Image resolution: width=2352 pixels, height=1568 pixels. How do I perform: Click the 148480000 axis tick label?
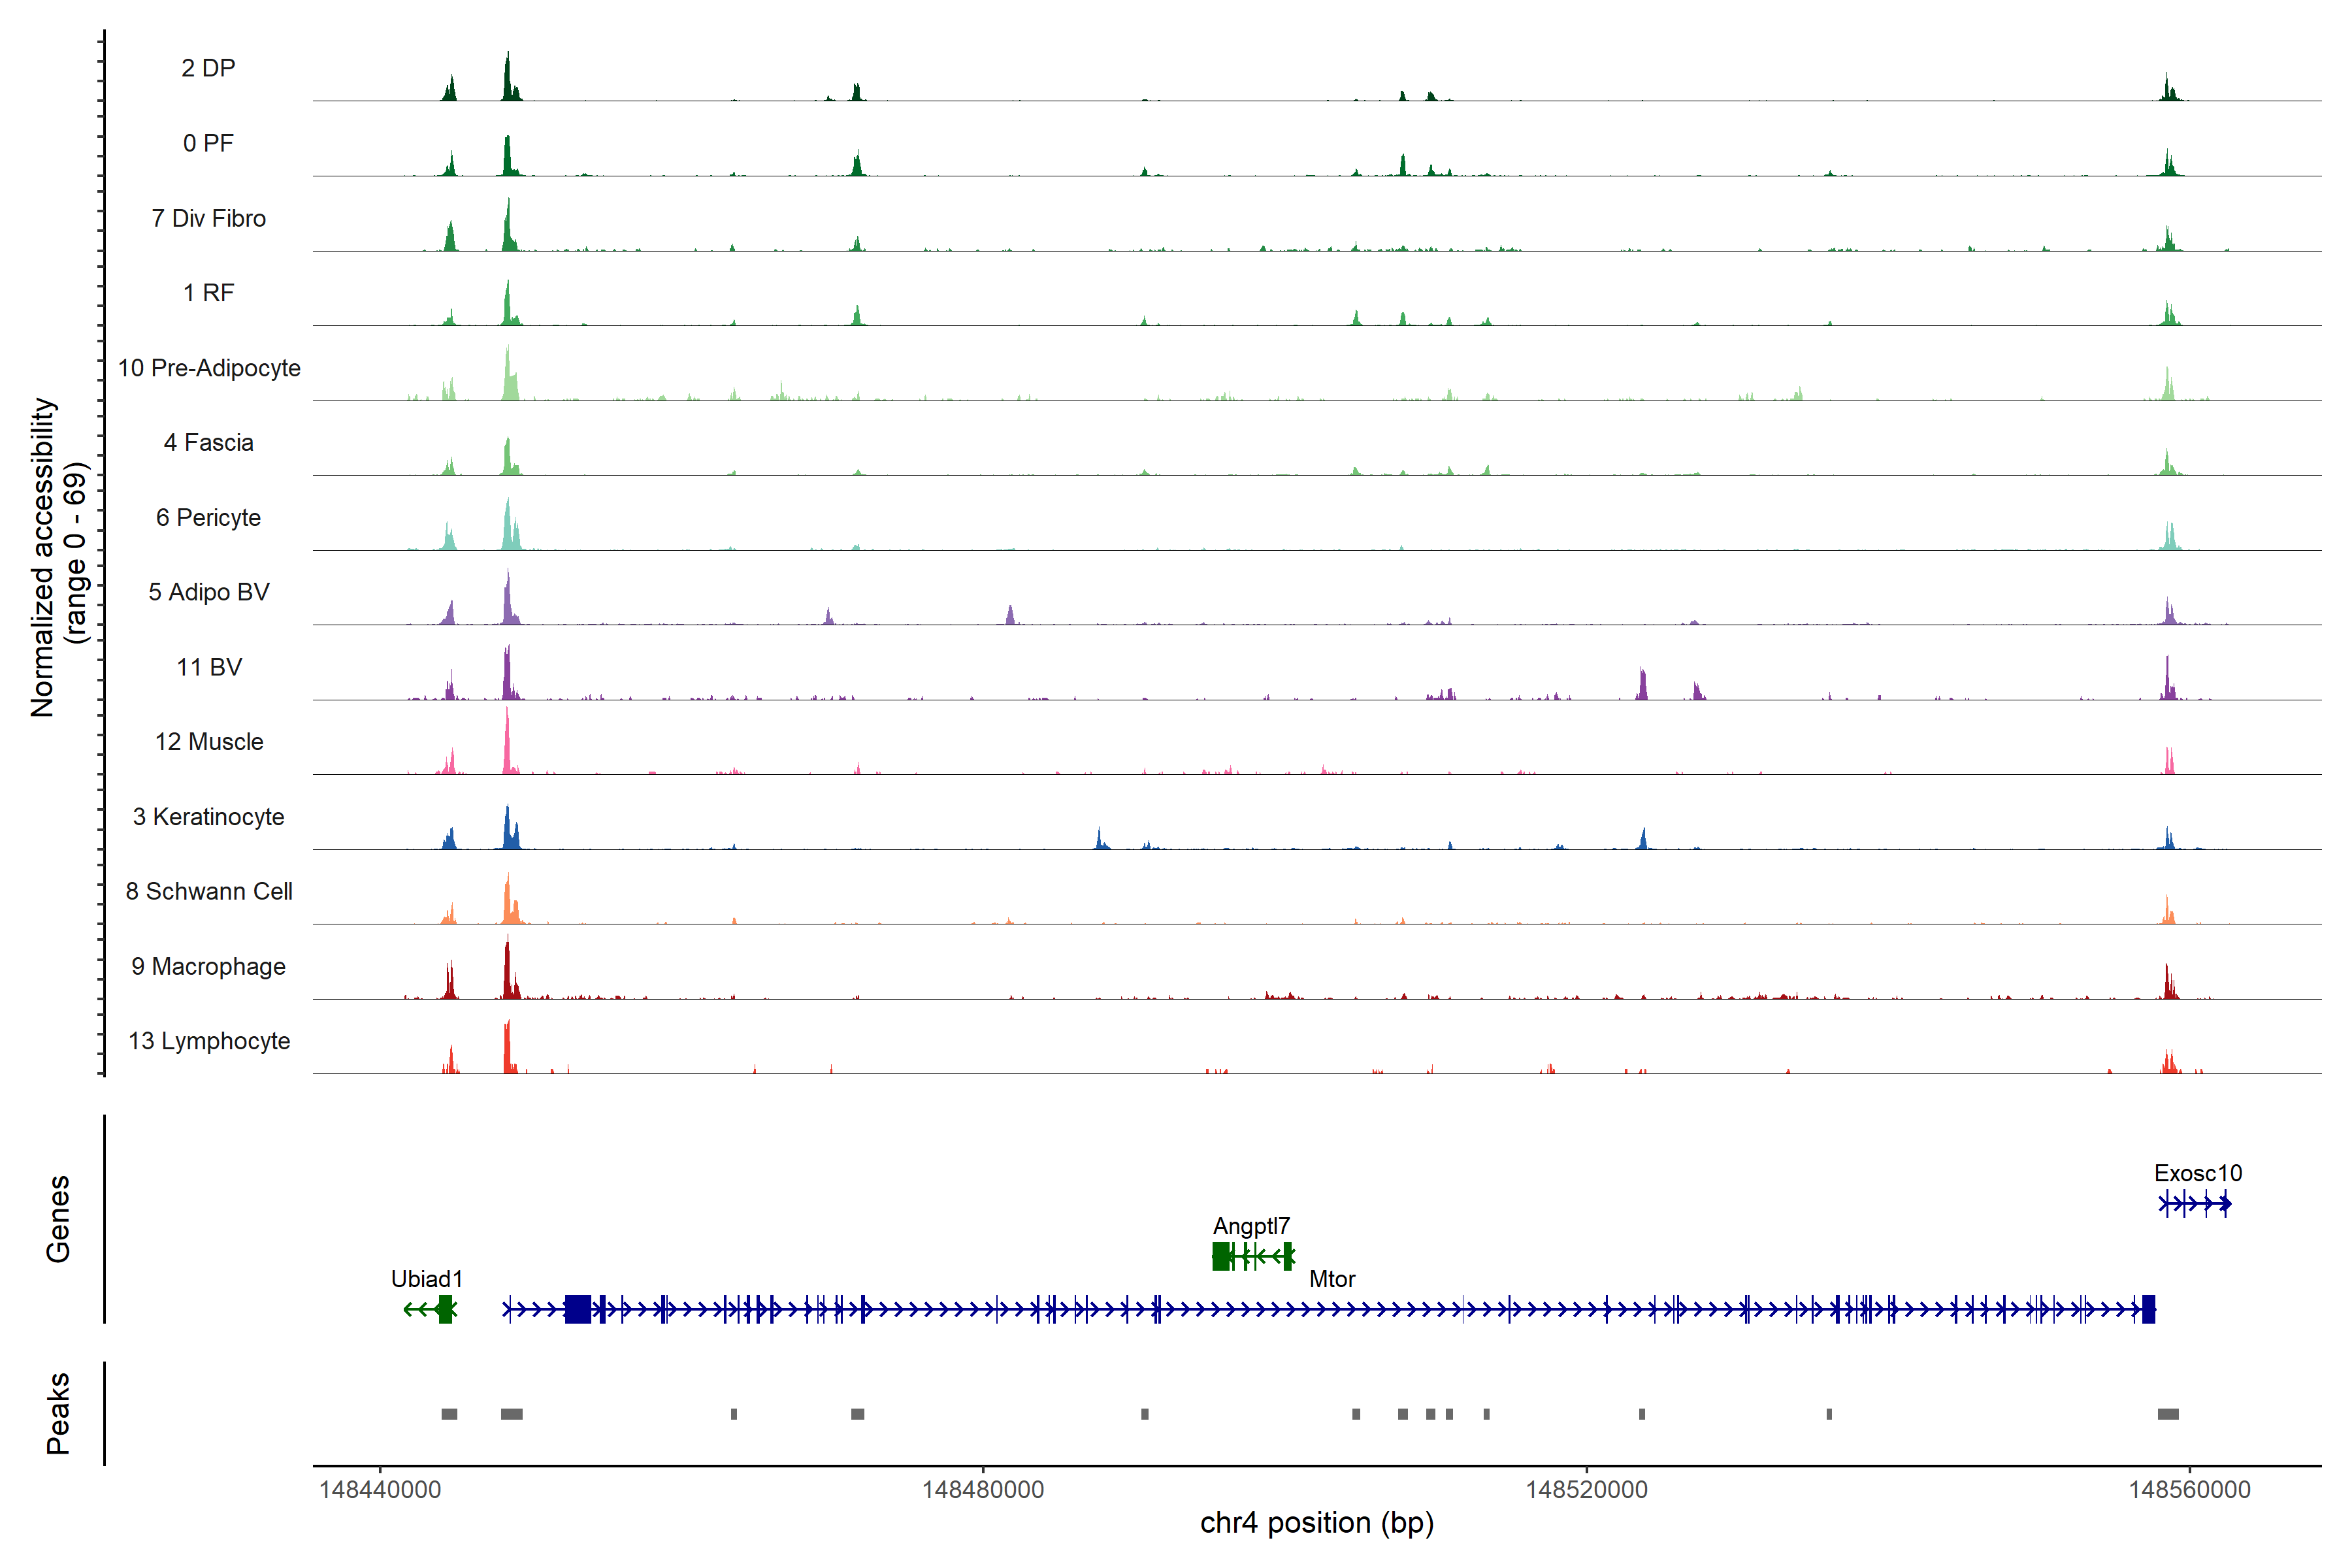(982, 1490)
